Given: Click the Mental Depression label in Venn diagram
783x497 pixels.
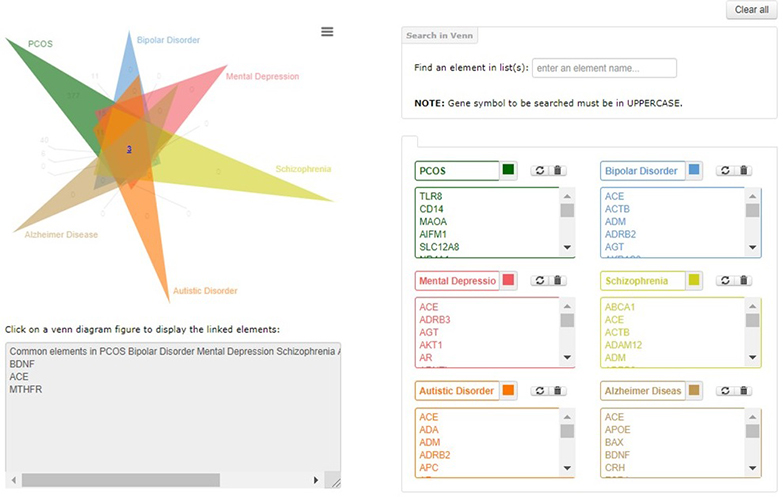Looking at the screenshot, I should 262,76.
